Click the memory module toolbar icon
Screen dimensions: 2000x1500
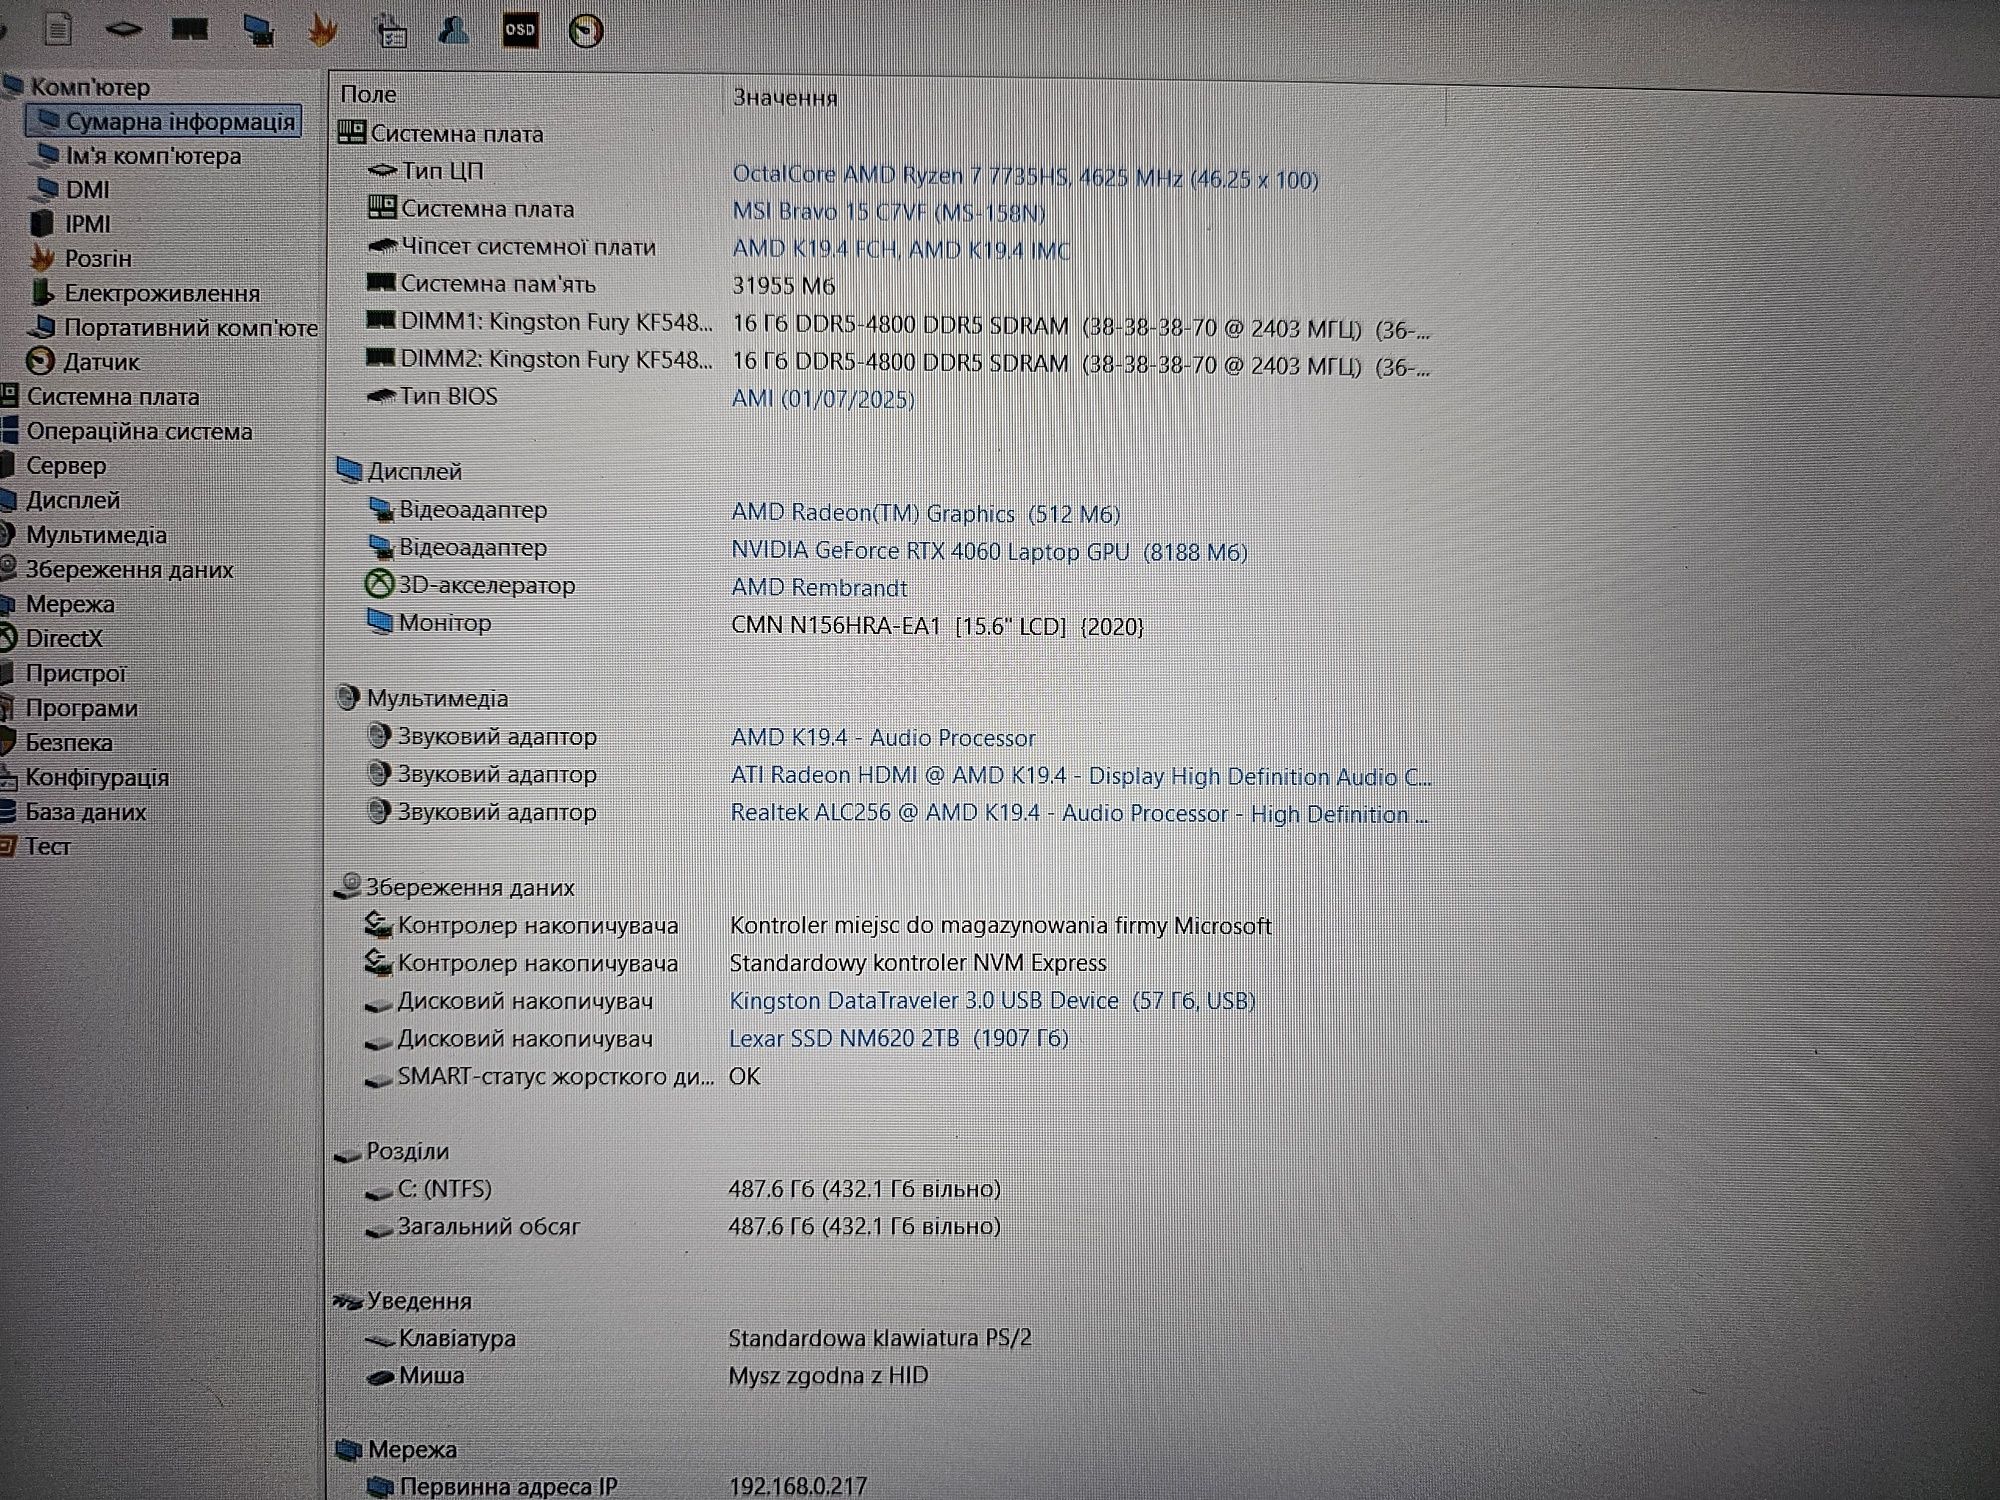point(189,29)
